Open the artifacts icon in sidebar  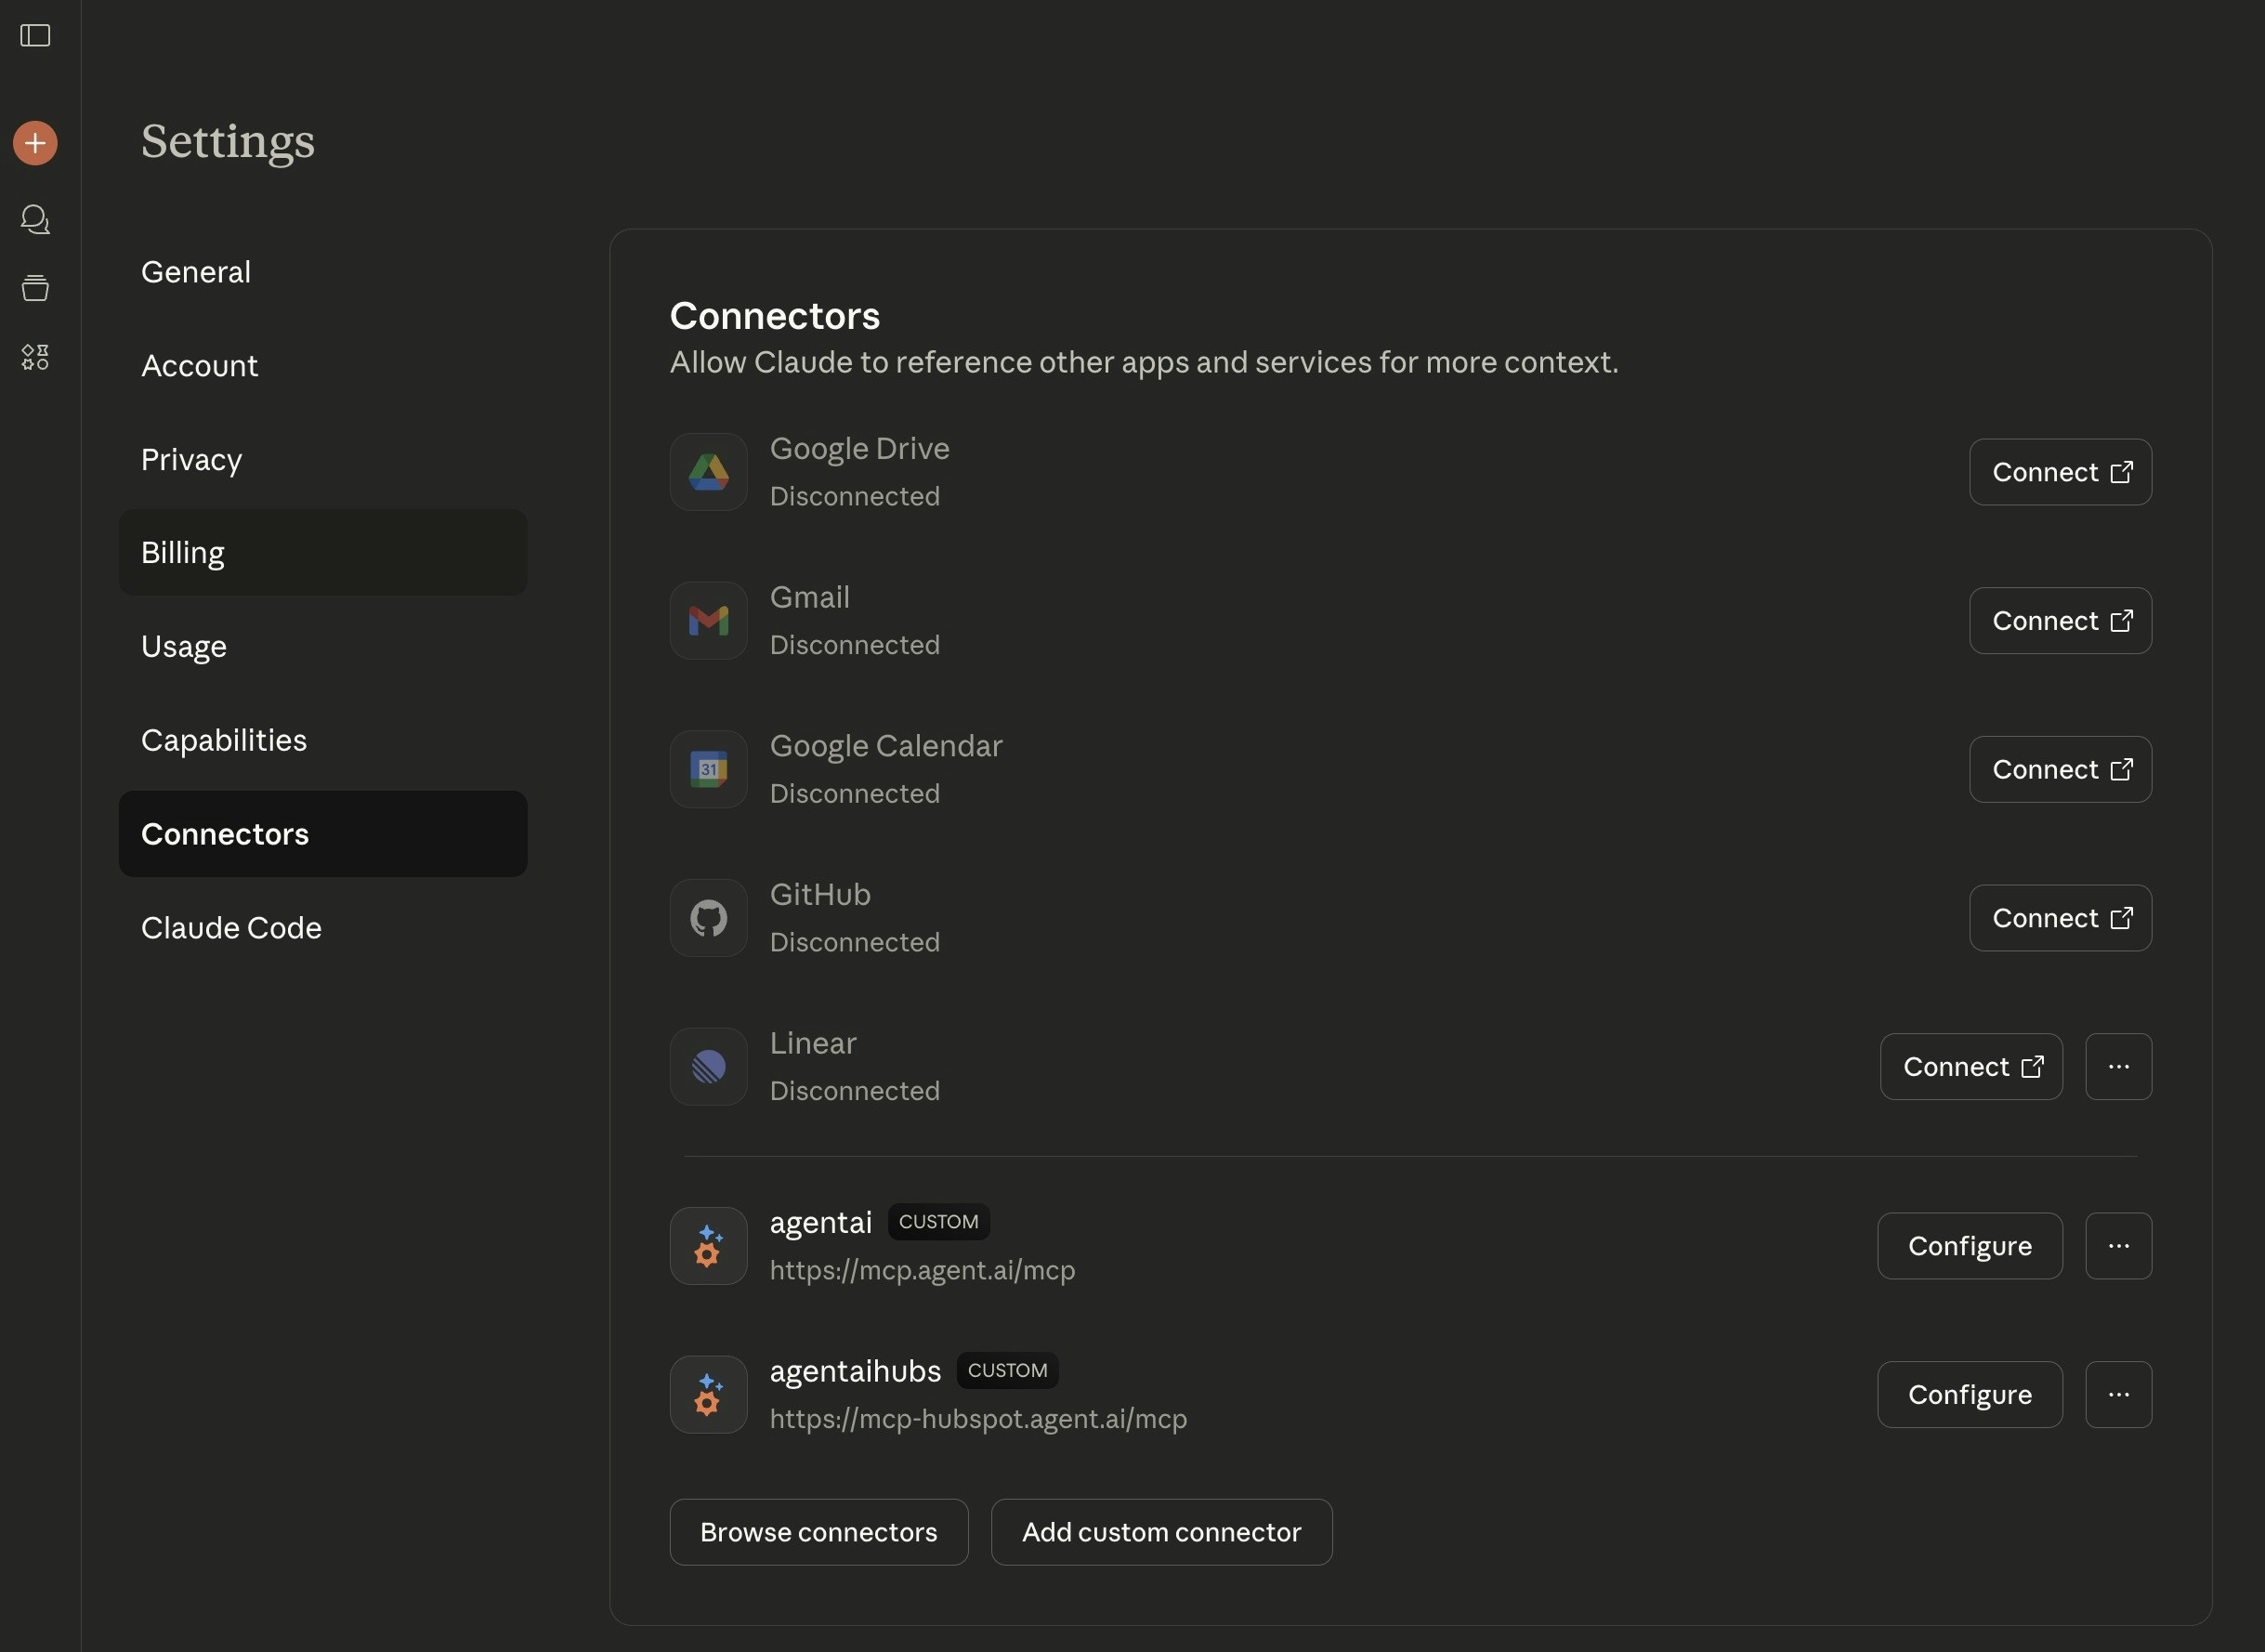pos(35,357)
